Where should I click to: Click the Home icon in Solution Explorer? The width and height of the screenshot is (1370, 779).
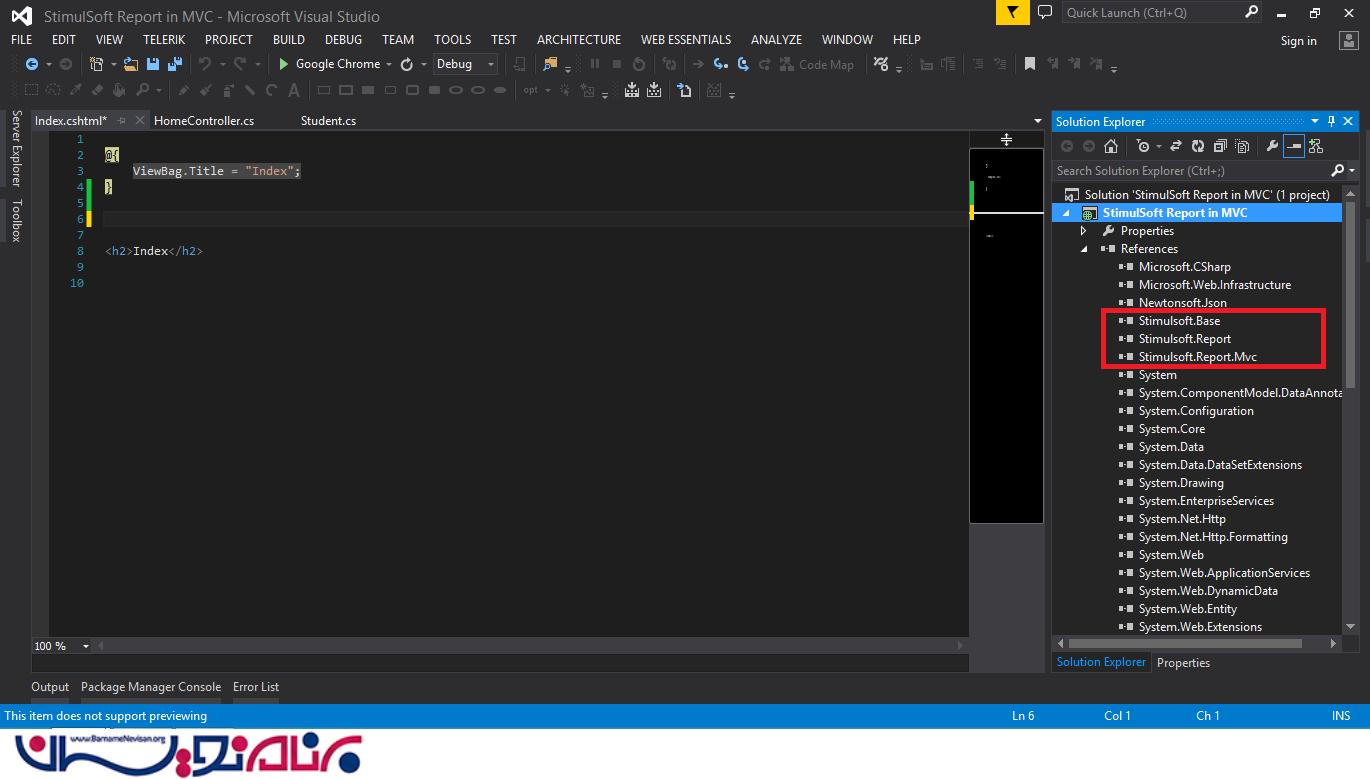[1110, 146]
